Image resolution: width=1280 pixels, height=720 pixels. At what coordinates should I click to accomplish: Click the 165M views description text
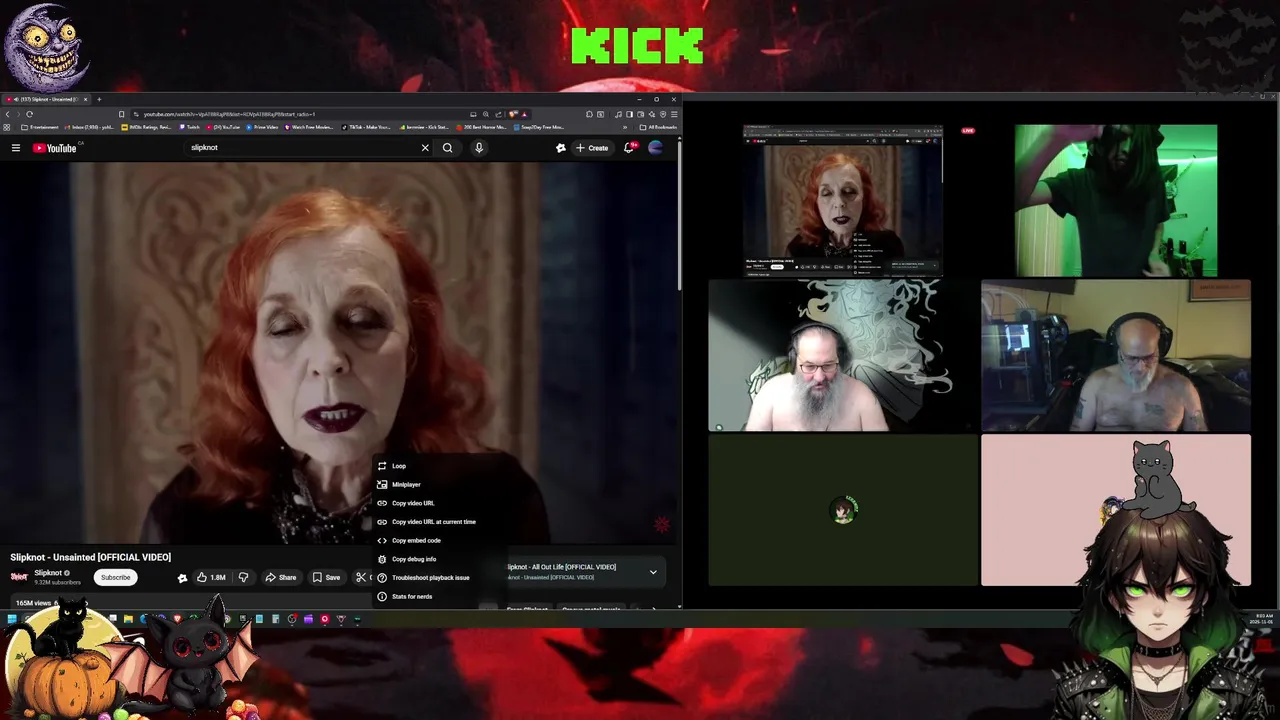click(x=35, y=603)
